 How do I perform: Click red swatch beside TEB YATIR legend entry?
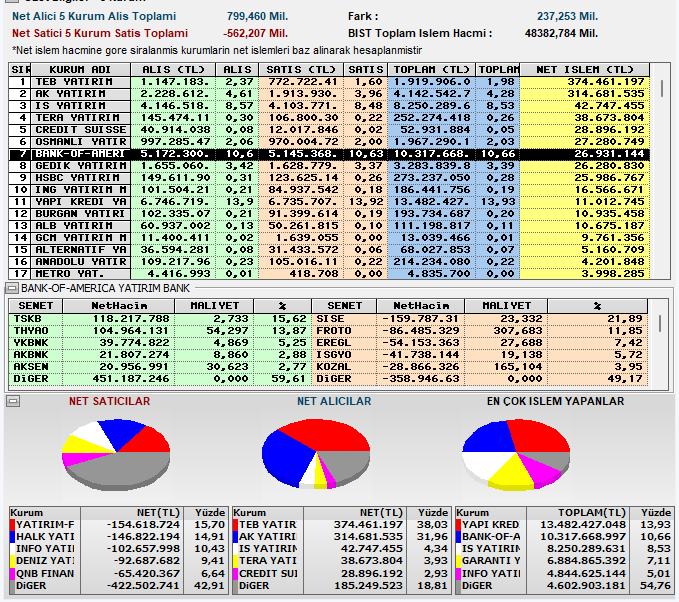click(x=236, y=525)
